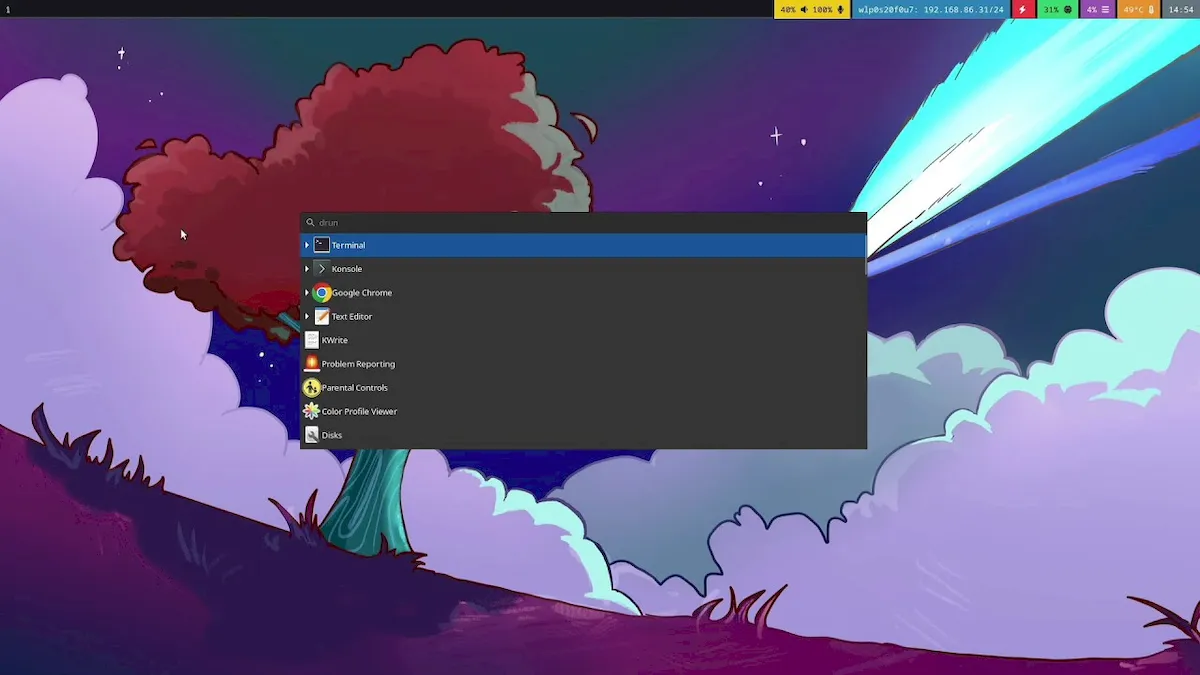Image resolution: width=1200 pixels, height=675 pixels.
Task: Open Color Profile Viewer entry
Action: pos(582,411)
